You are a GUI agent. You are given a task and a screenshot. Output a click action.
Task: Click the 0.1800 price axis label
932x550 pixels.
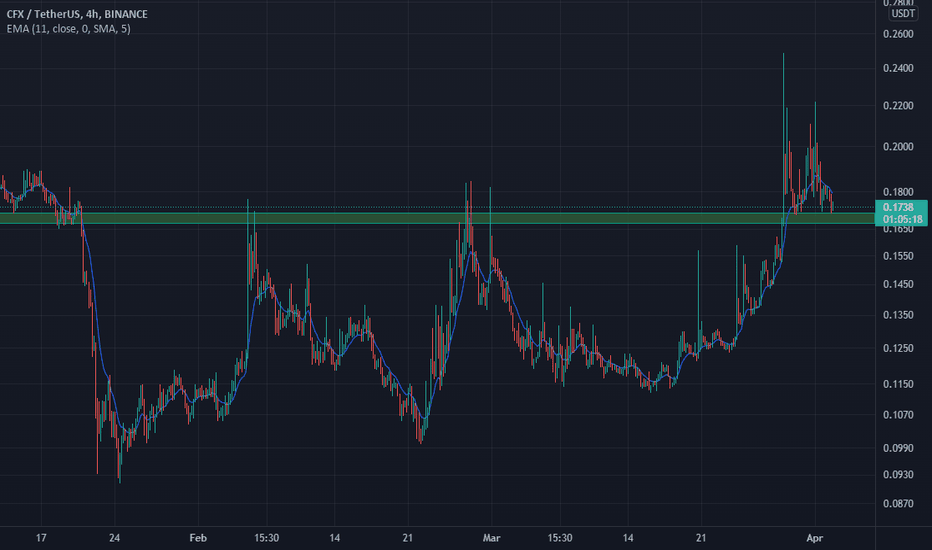click(898, 192)
